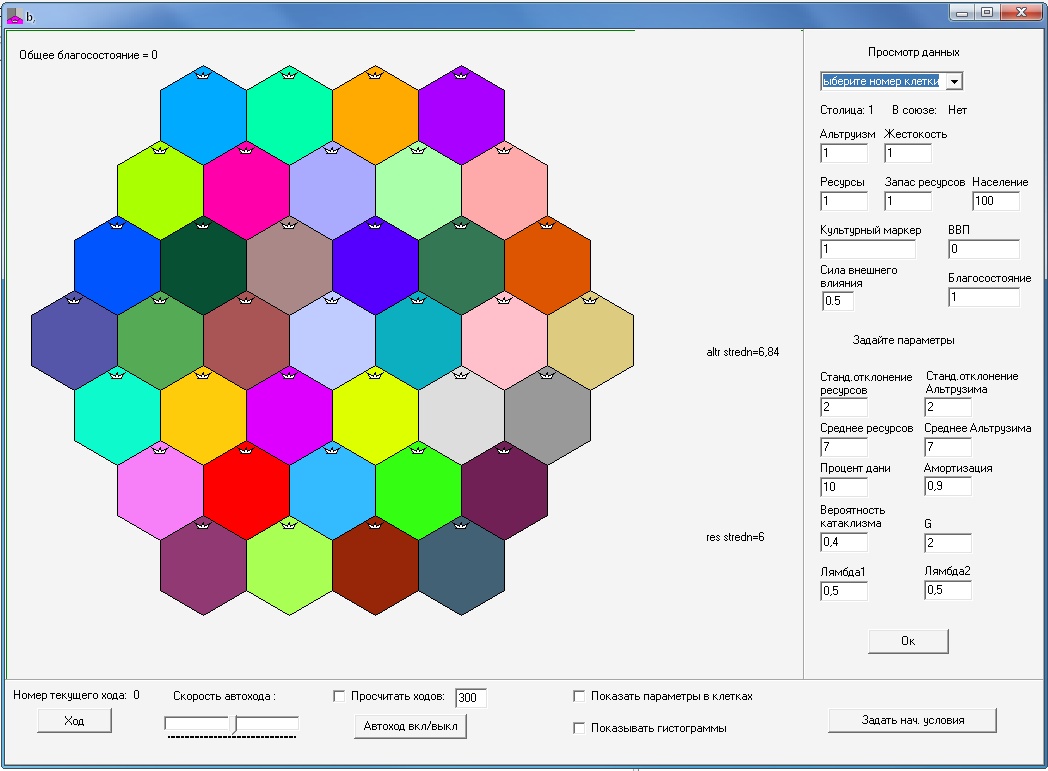The height and width of the screenshot is (771, 1048).
Task: Click the crown on the burnt orange hexagon
Action: pyautogui.click(x=547, y=224)
